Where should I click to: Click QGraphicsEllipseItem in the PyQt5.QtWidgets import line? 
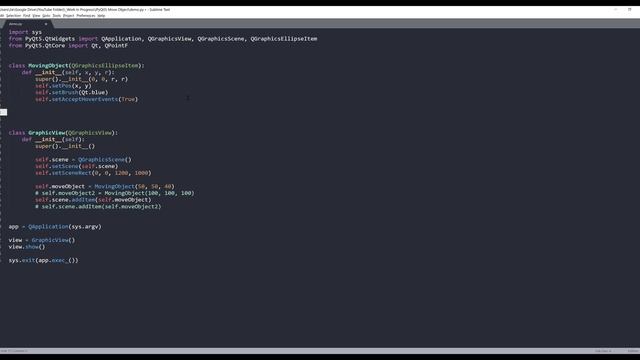[284, 39]
